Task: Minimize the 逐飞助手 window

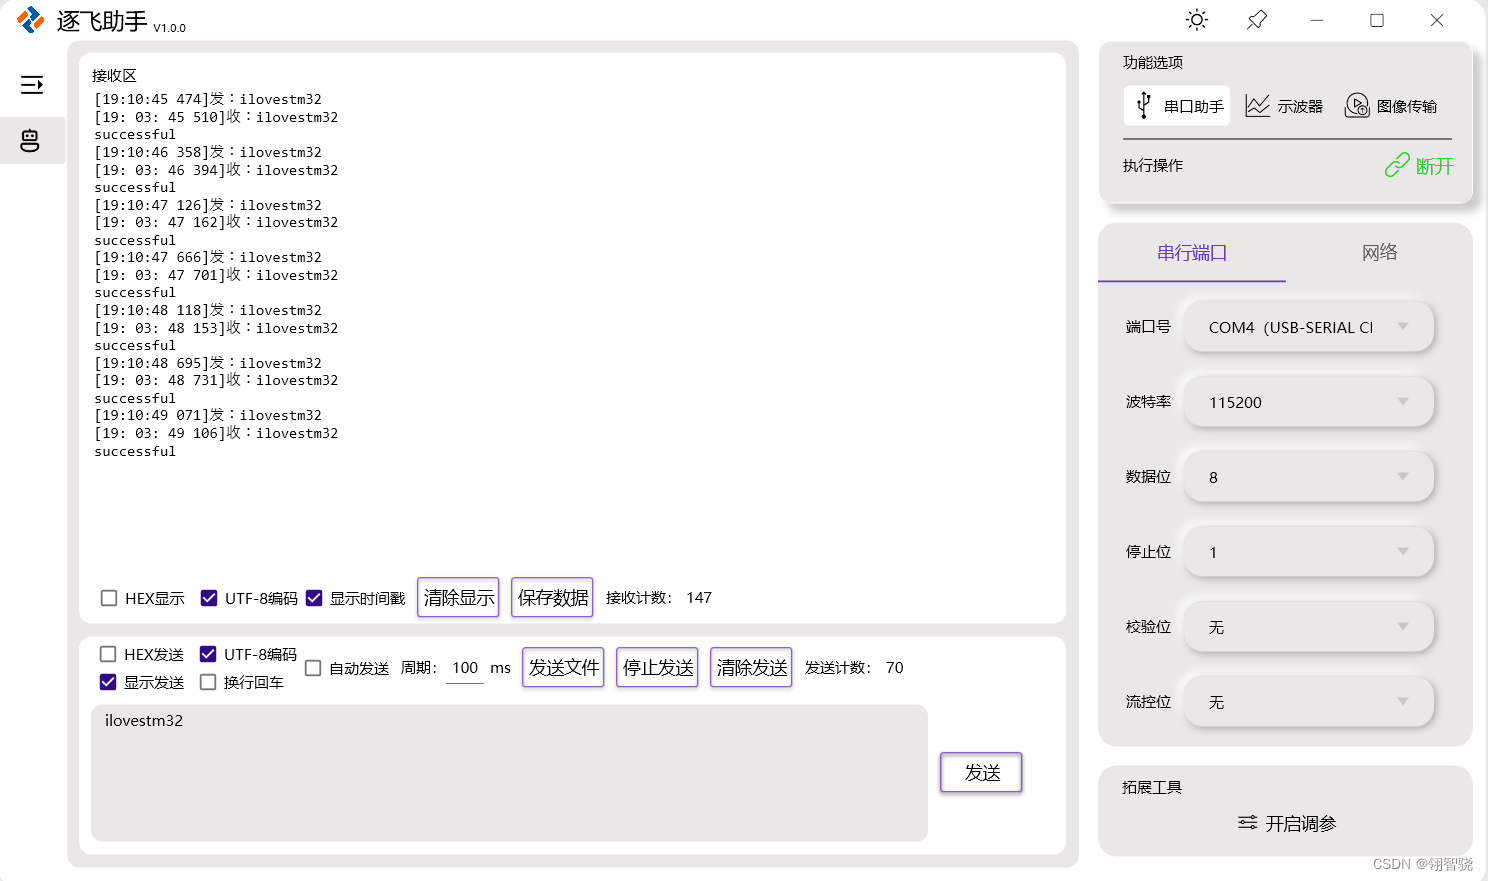Action: [1317, 20]
